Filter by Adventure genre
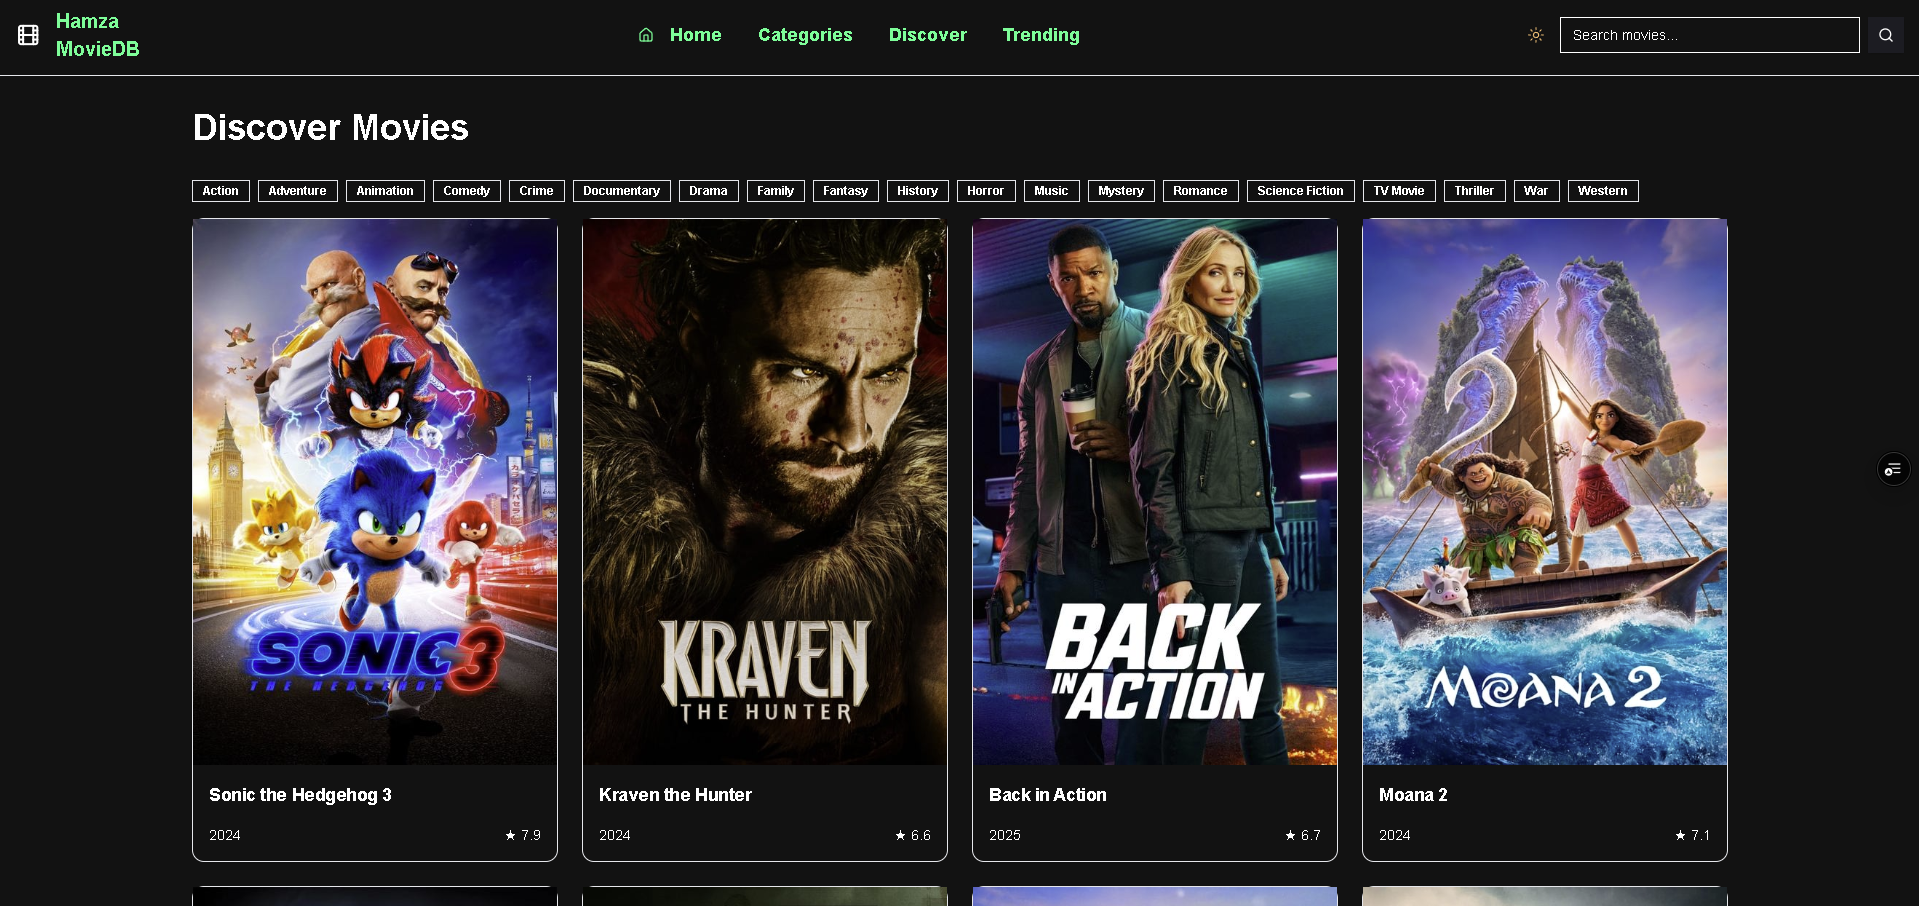The image size is (1919, 906). [297, 191]
